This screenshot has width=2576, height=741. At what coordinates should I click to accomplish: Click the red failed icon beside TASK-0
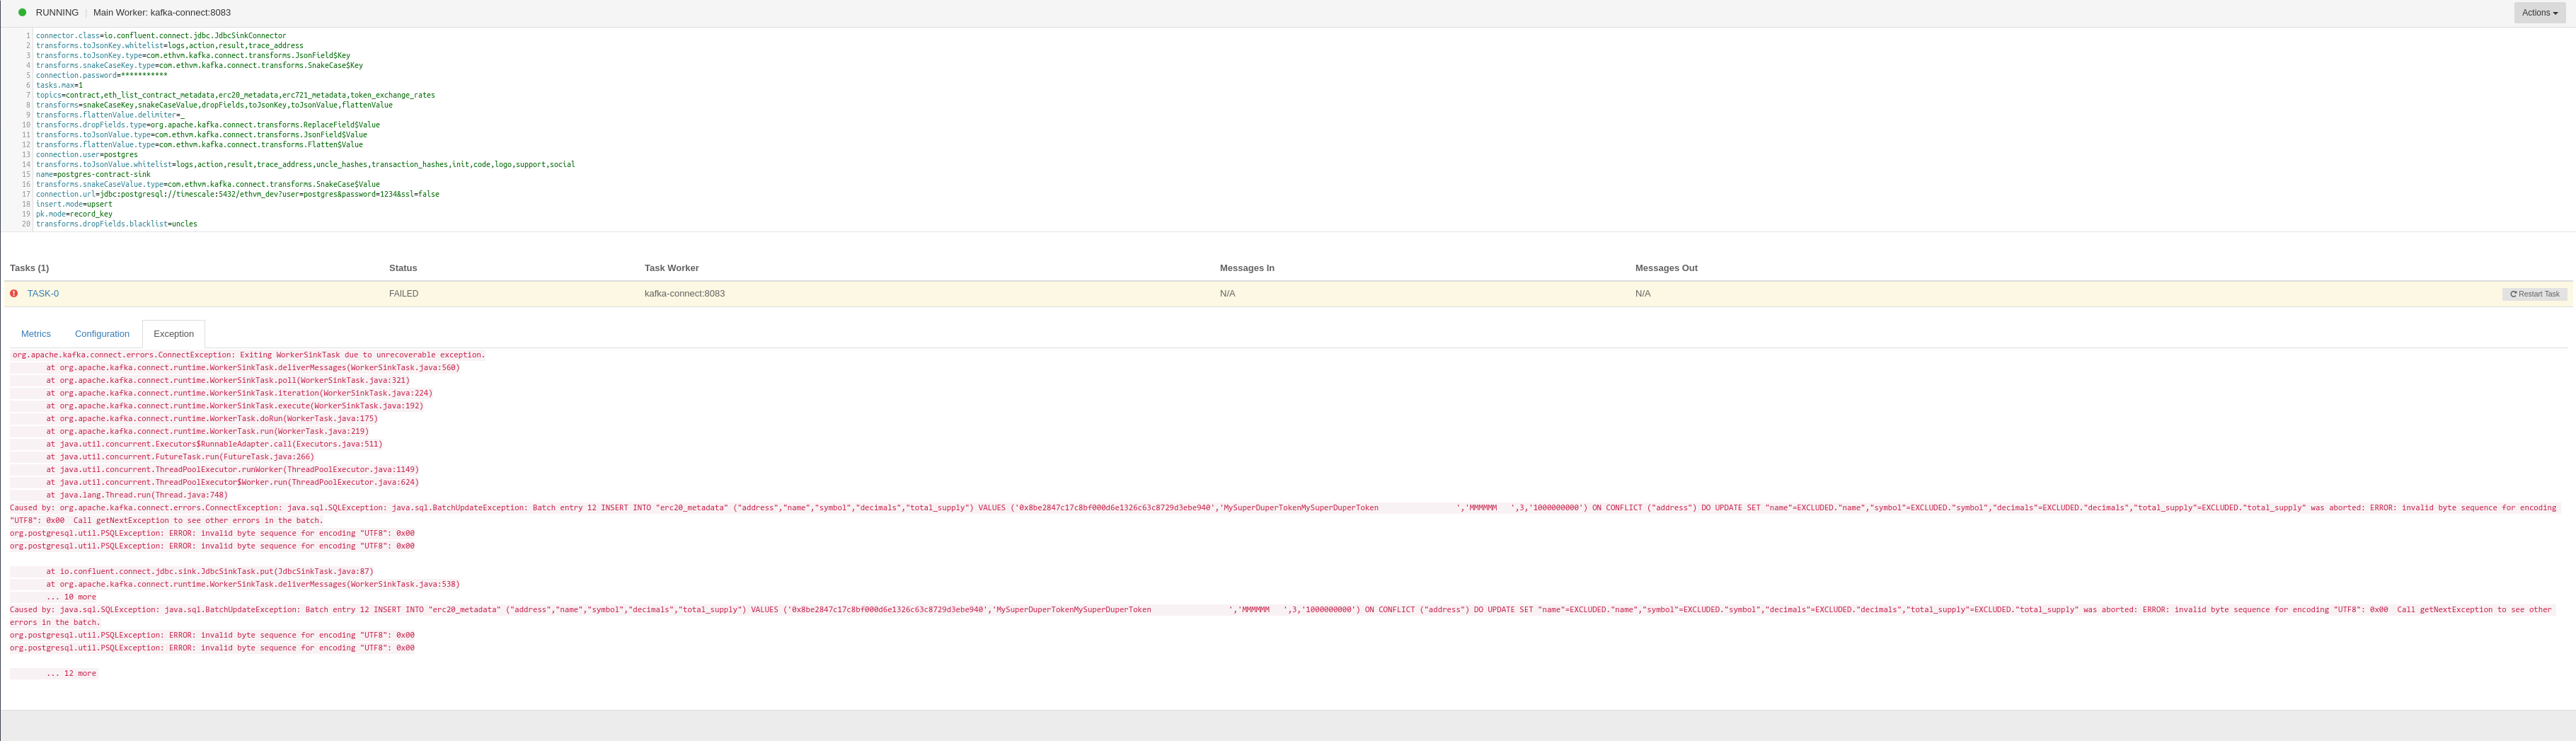click(14, 293)
